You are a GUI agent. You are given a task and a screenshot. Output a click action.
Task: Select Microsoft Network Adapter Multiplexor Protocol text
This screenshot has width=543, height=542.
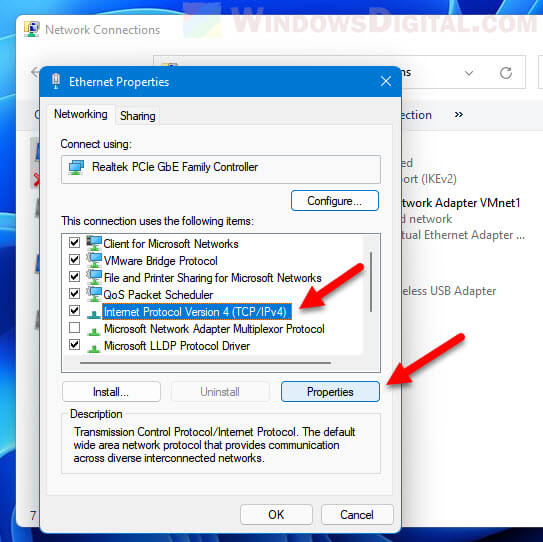click(214, 328)
